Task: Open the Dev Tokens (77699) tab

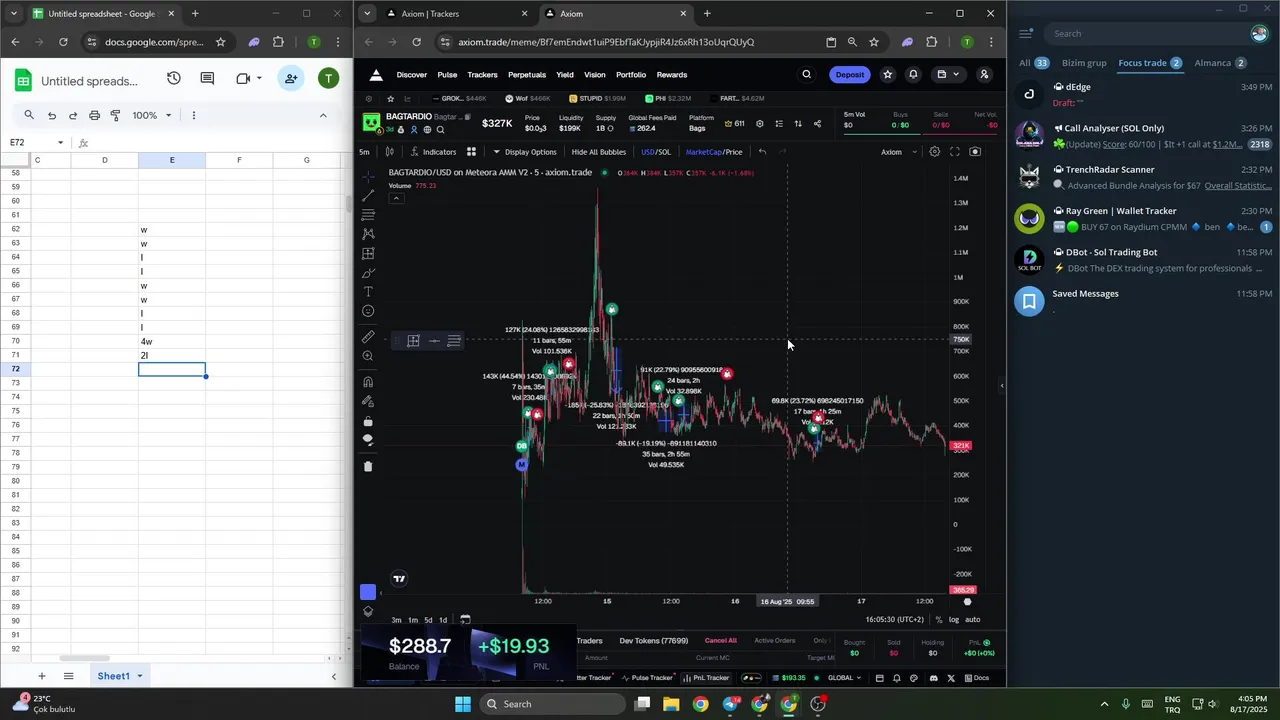Action: 653,641
